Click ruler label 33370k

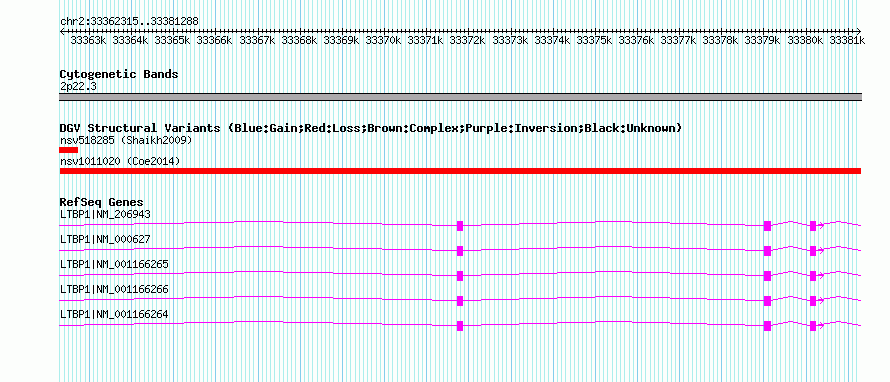tap(383, 40)
